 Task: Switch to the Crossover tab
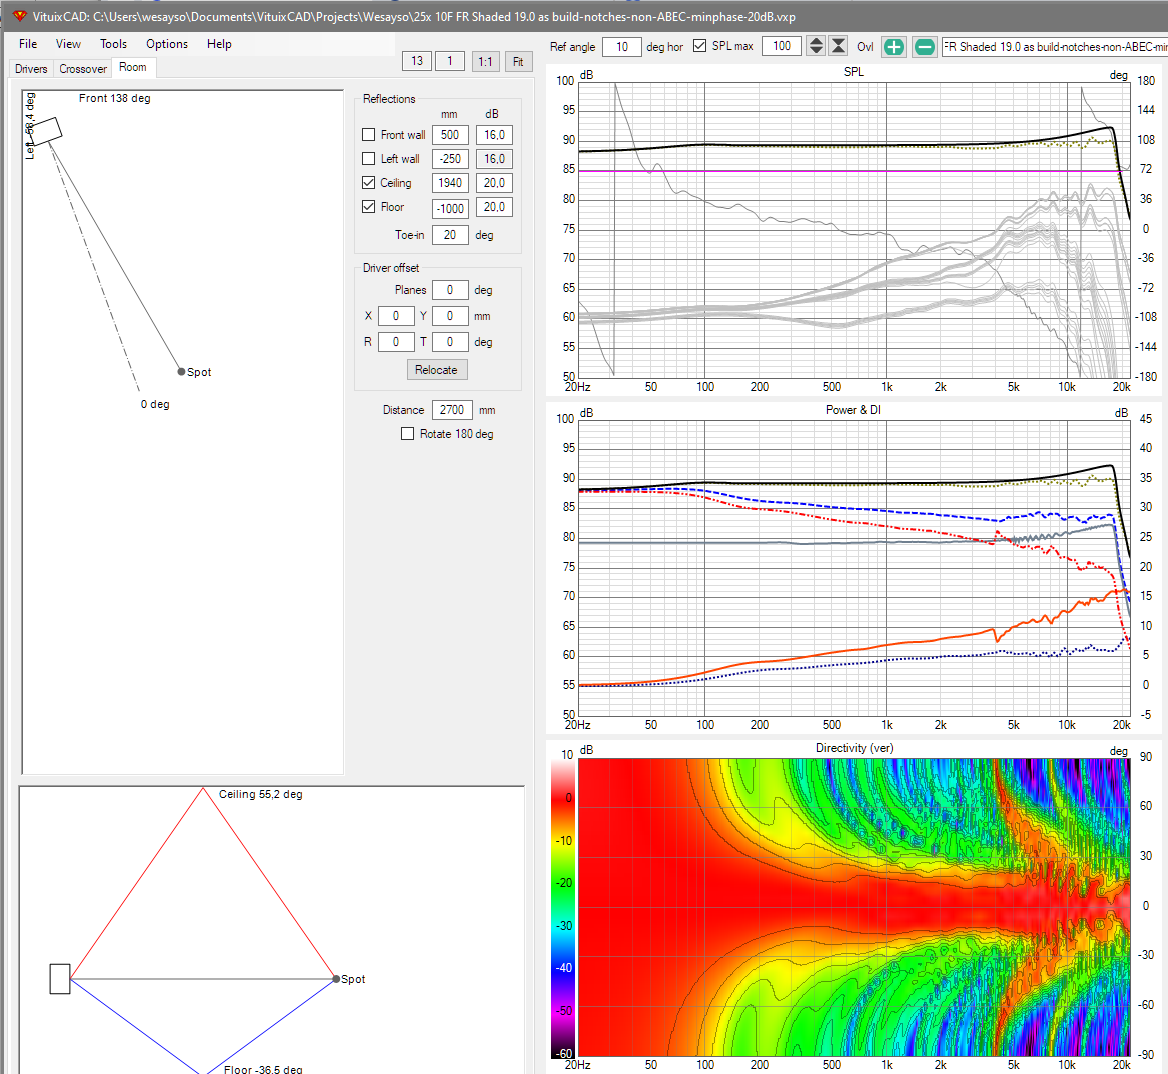(x=83, y=69)
